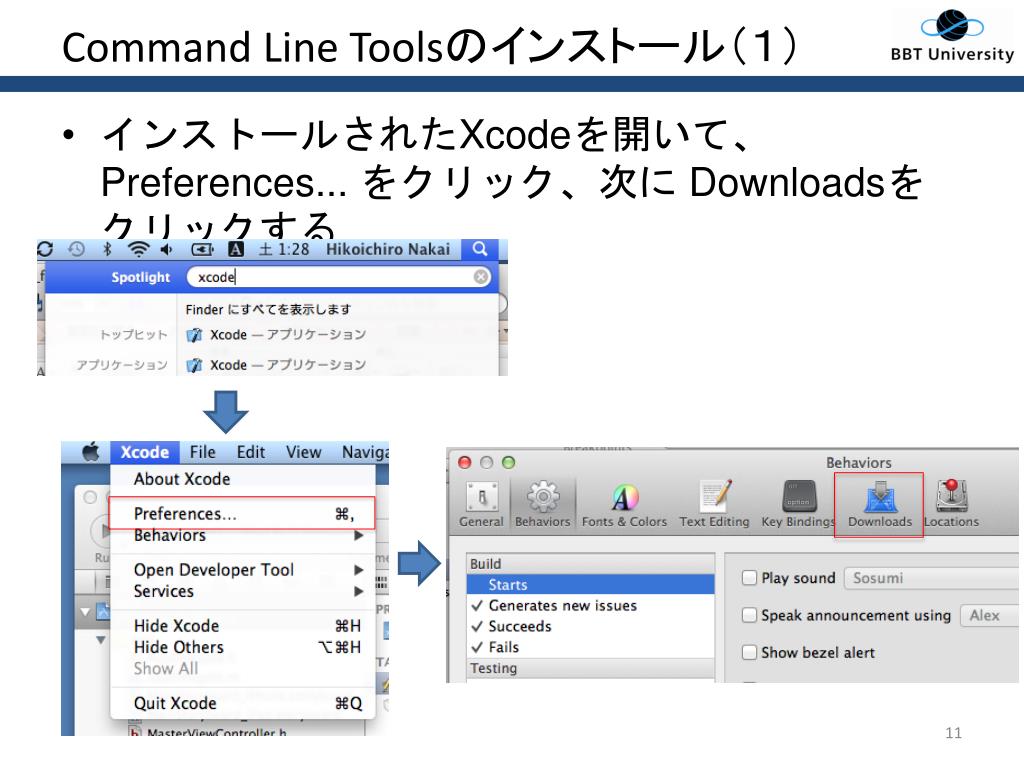Enable the Play sound checkbox
The image size is (1024, 768).
(750, 577)
